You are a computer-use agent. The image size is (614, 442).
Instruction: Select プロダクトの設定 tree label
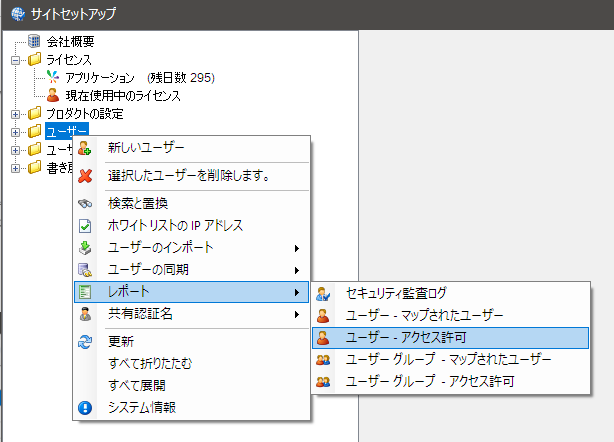(85, 114)
